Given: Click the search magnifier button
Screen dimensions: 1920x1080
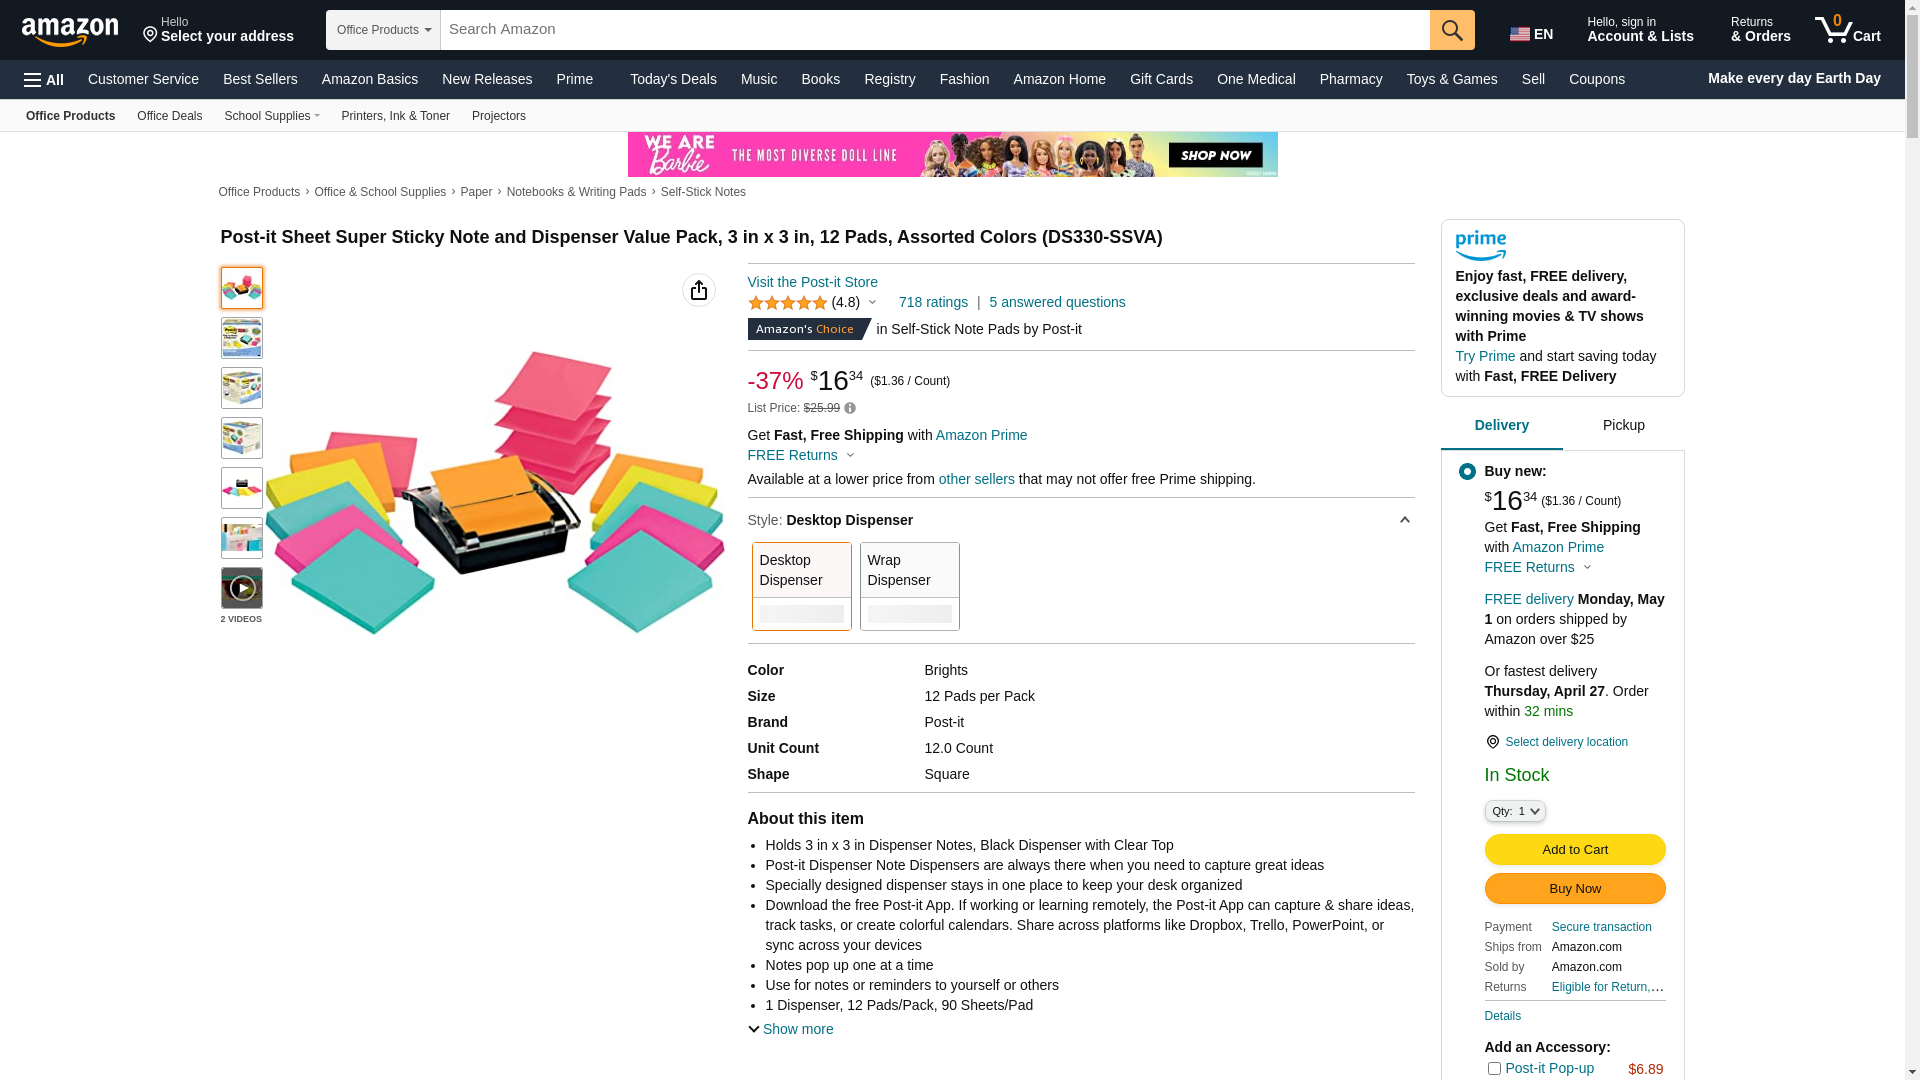Looking at the screenshot, I should [x=1451, y=30].
